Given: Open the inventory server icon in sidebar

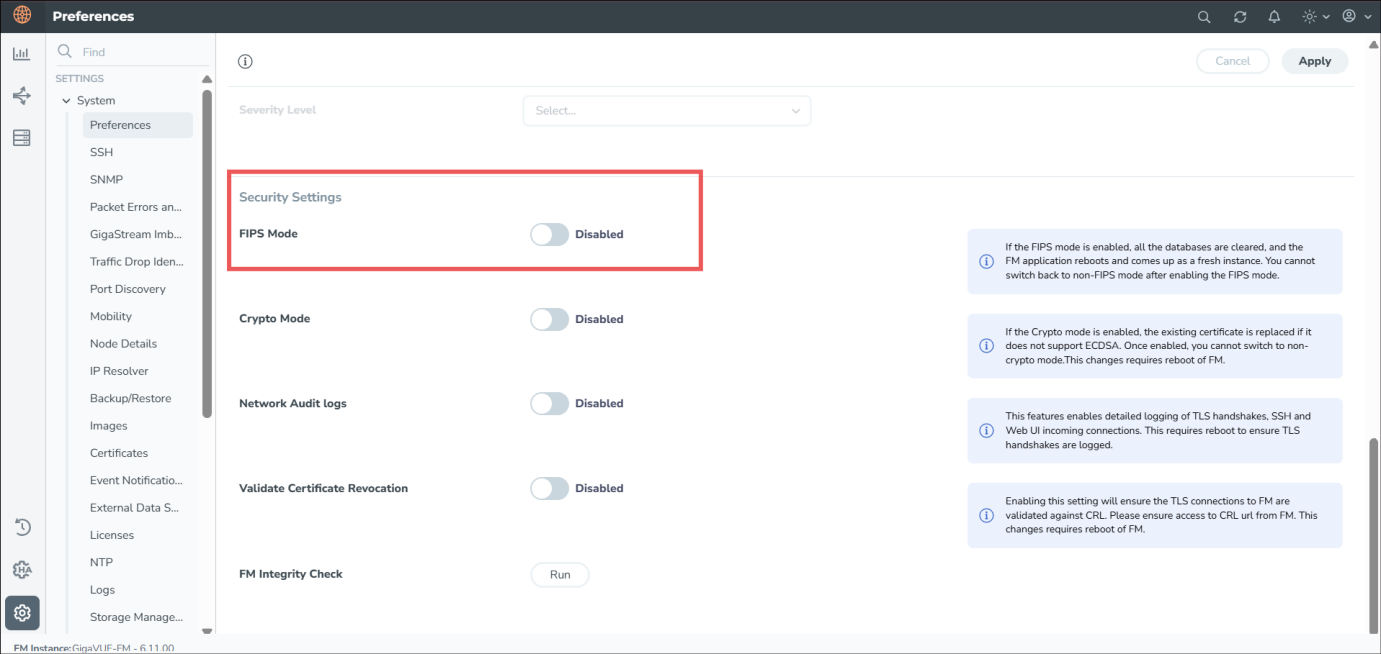Looking at the screenshot, I should coord(21,138).
